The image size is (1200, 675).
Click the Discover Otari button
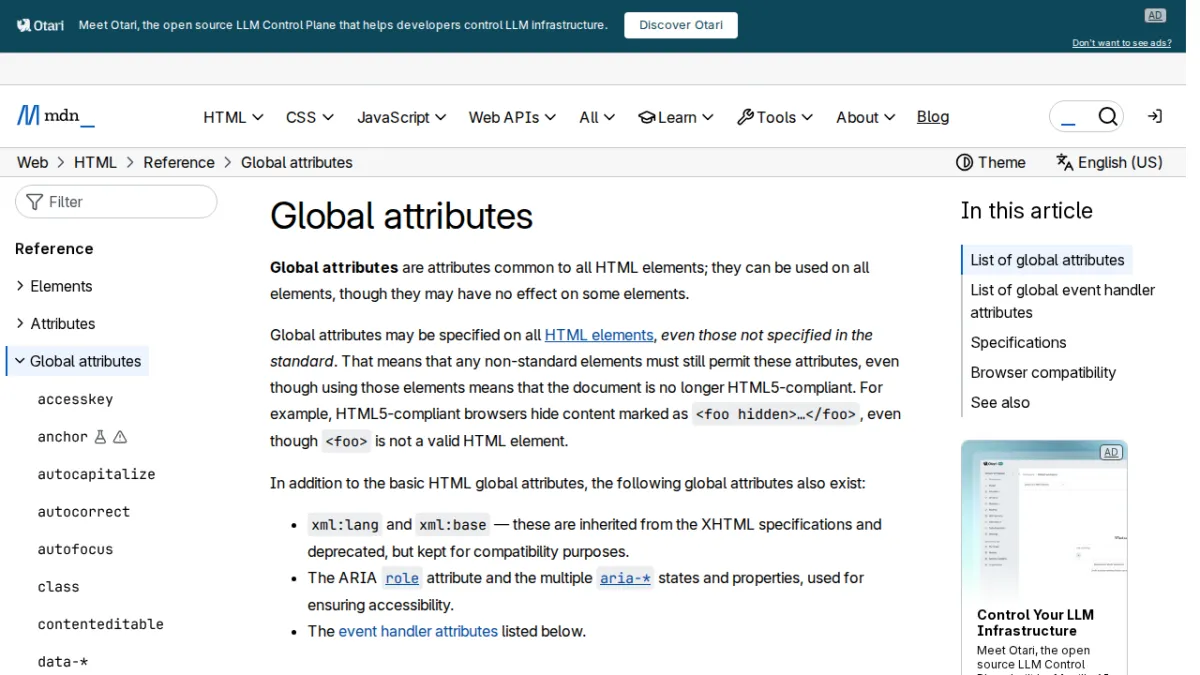pyautogui.click(x=681, y=25)
